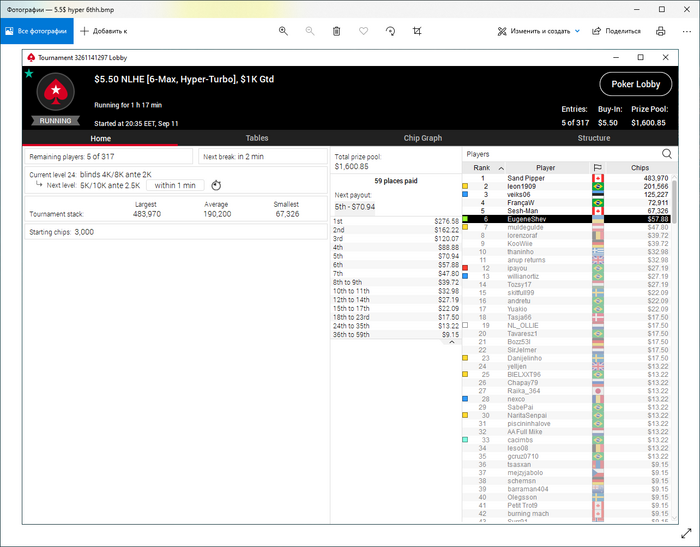Open the Chip Graph tab
The width and height of the screenshot is (700, 547).
click(x=423, y=138)
